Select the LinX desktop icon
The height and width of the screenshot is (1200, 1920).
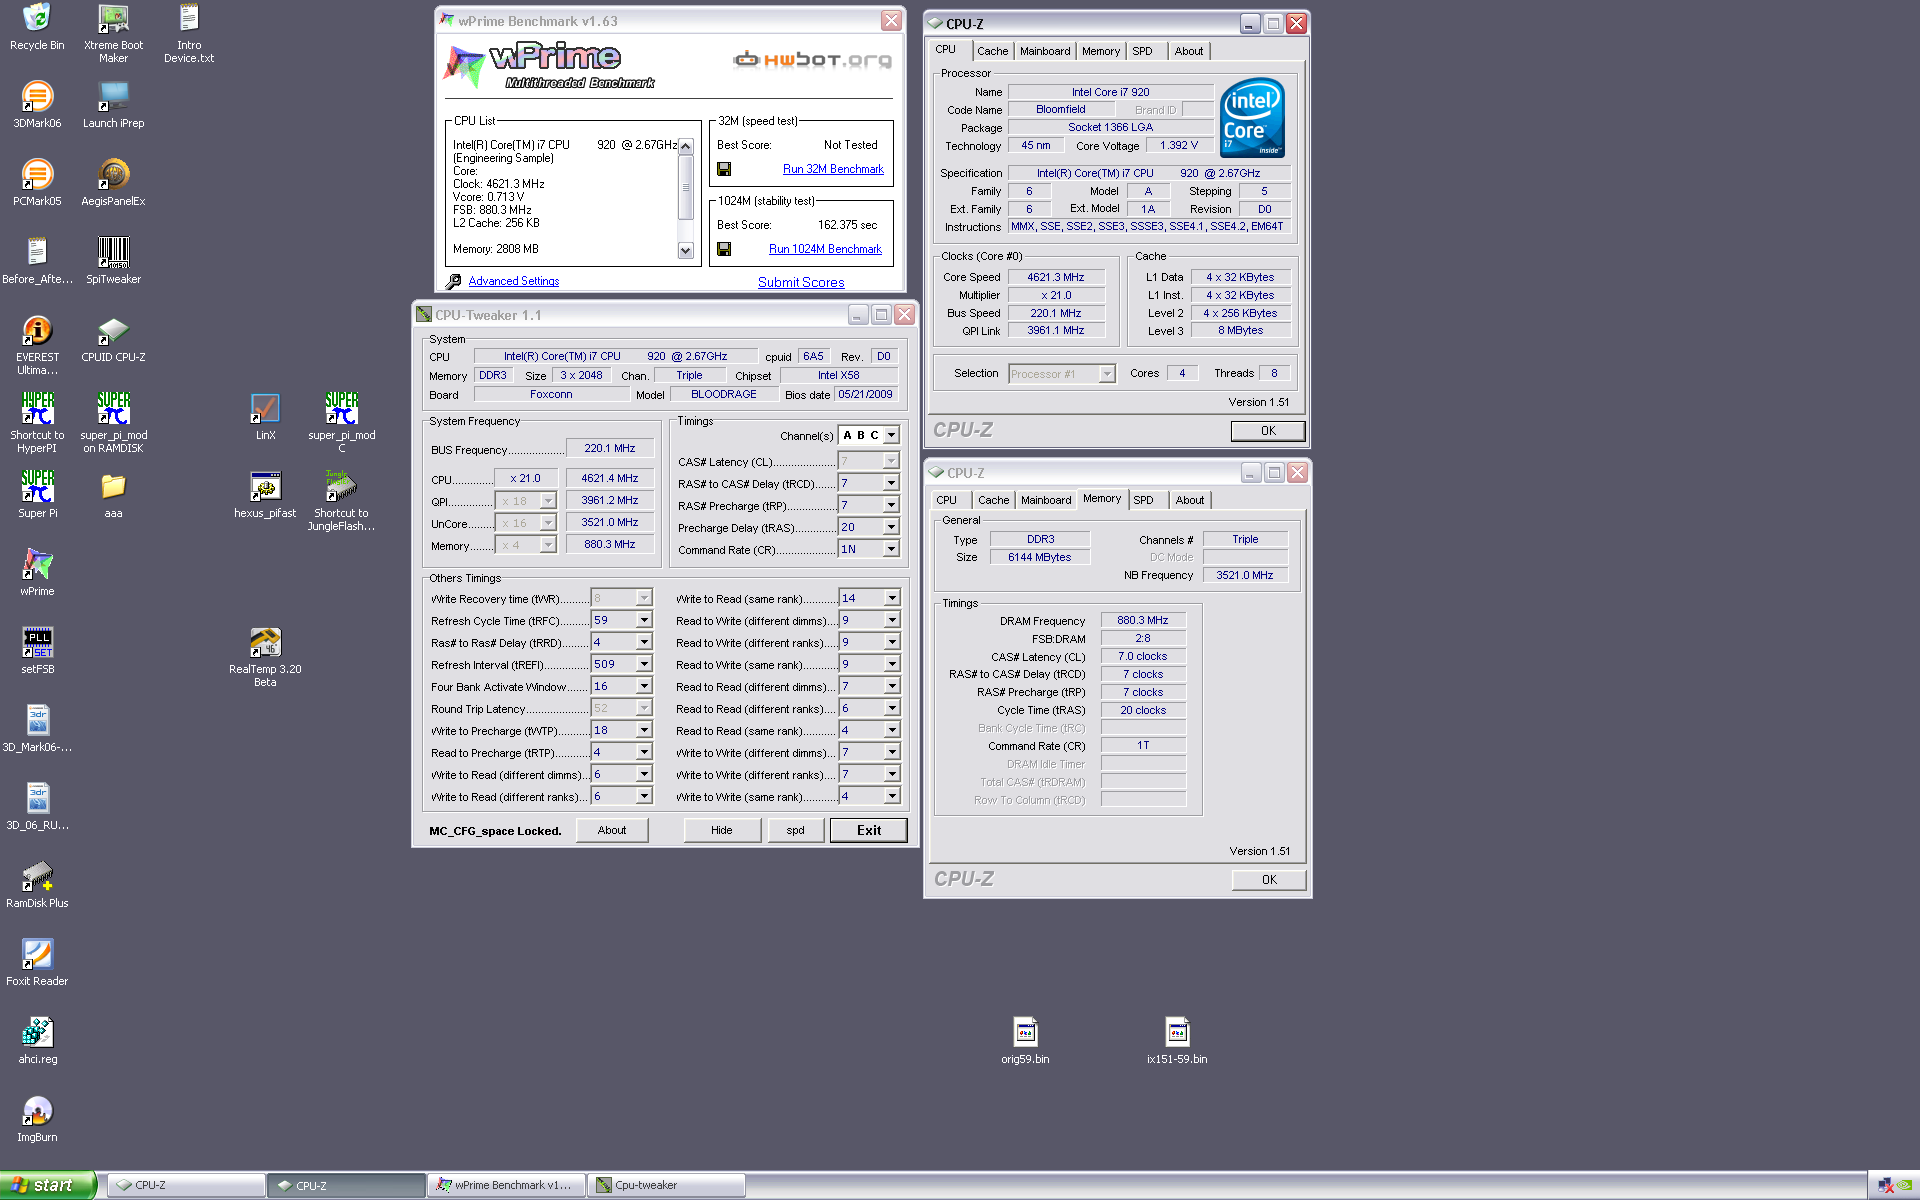coord(265,416)
